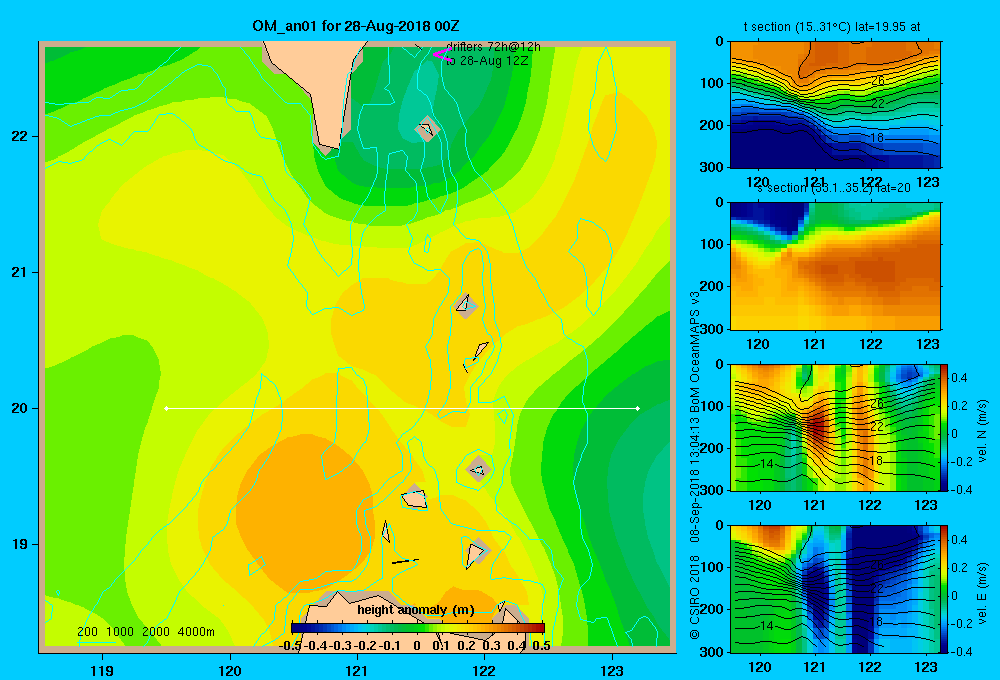This screenshot has height=680, width=1000.
Task: Click the right endpoint of the white section line
Action: coord(637,408)
